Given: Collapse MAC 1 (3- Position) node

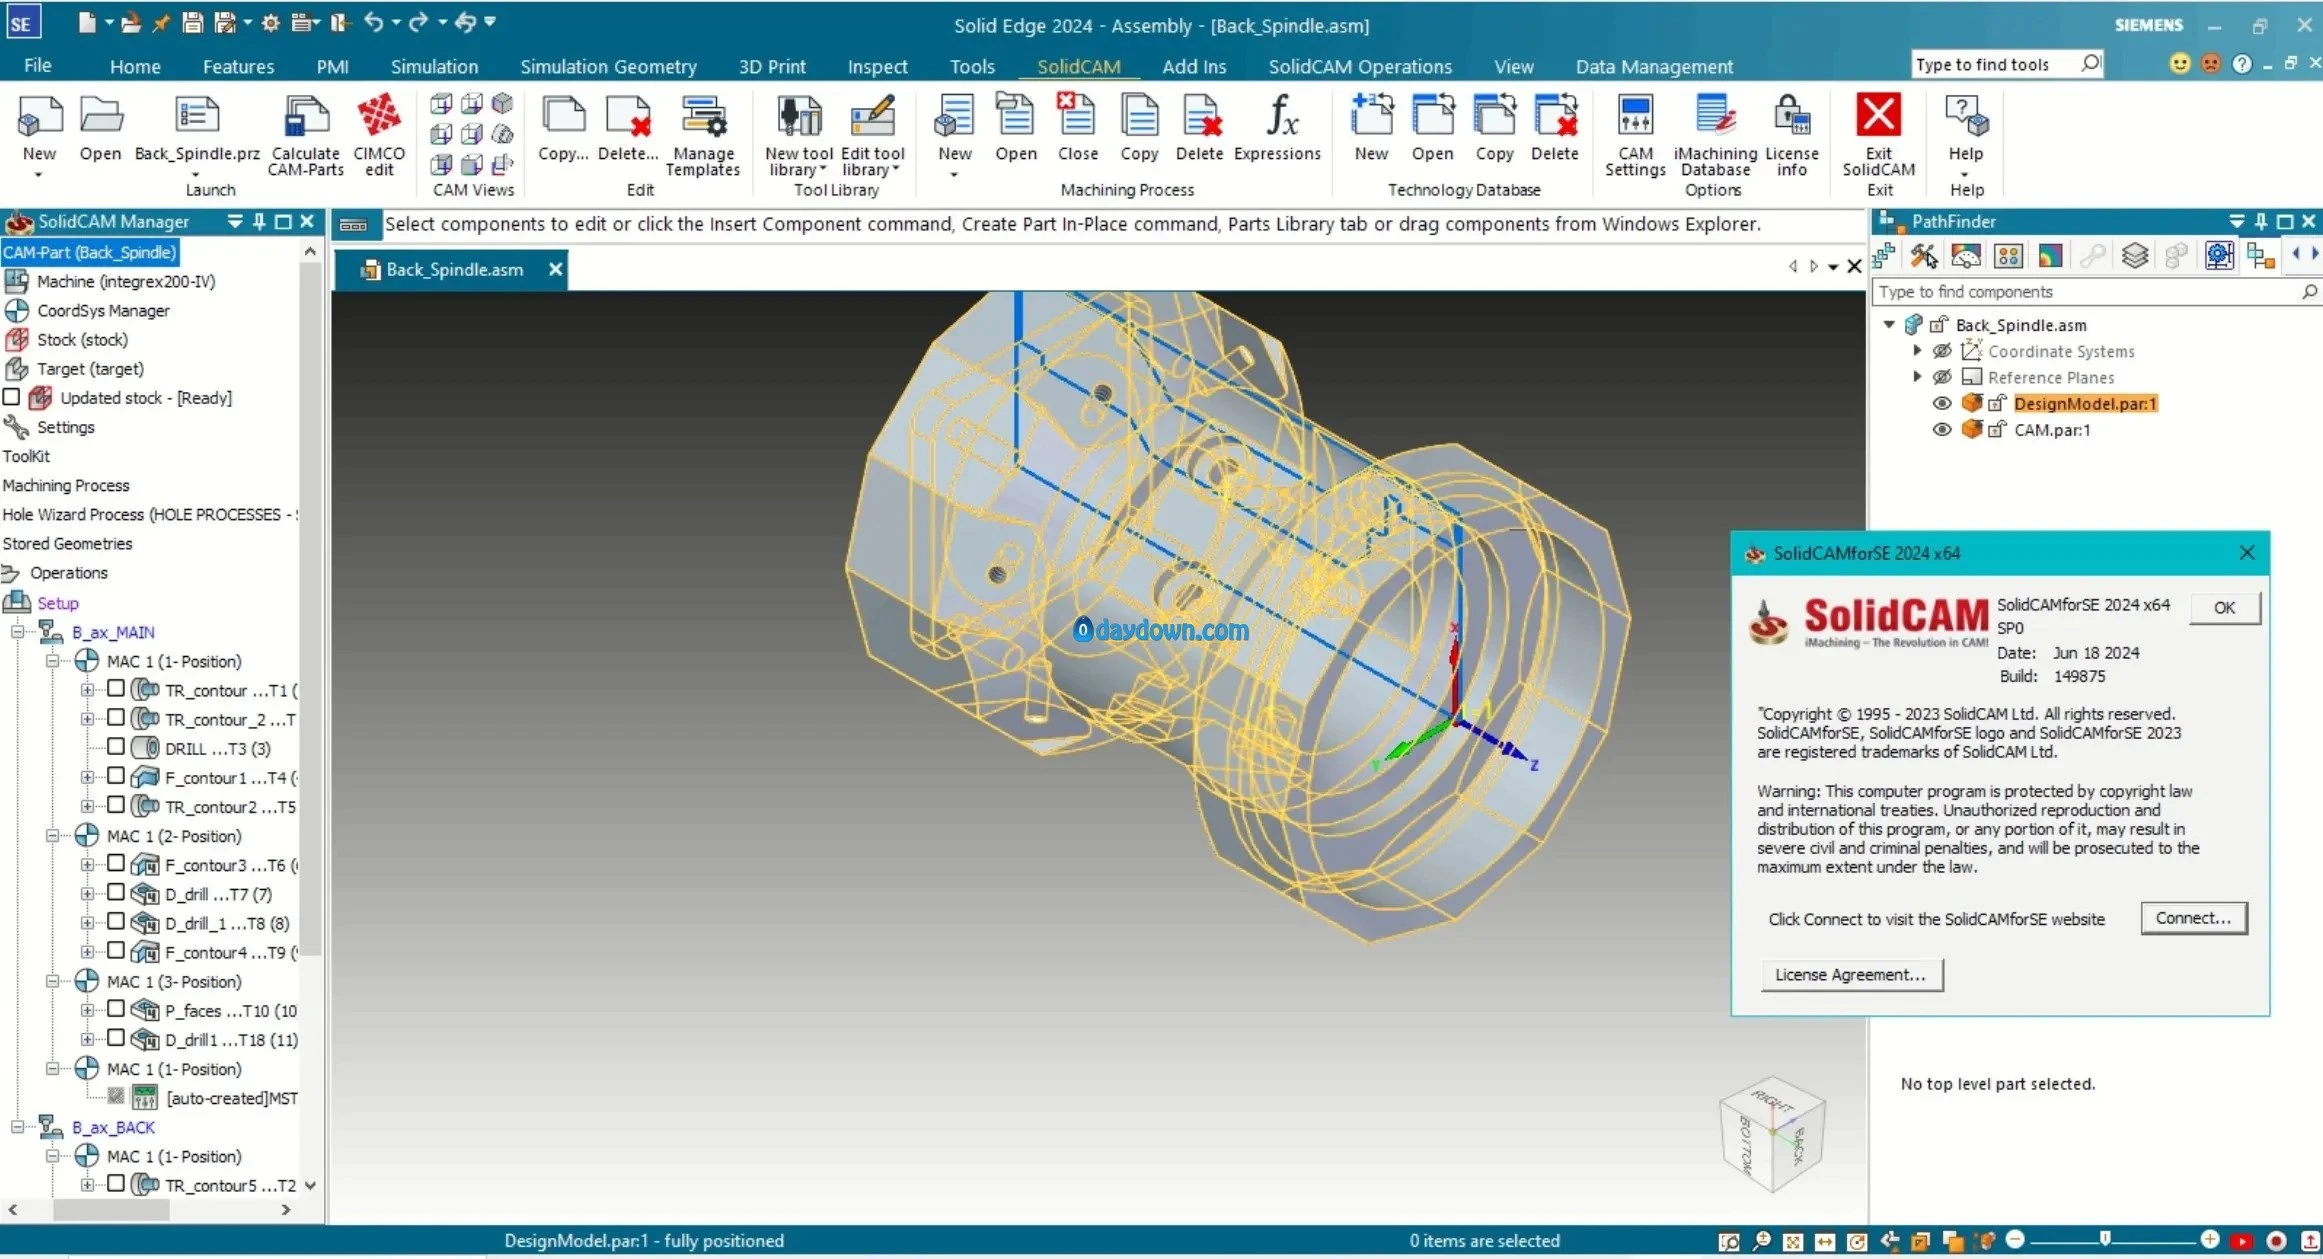Looking at the screenshot, I should coord(52,982).
